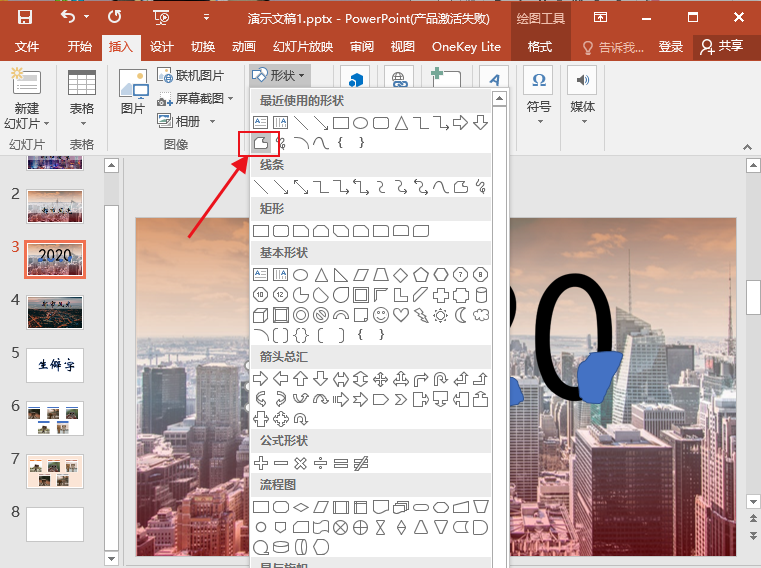Open the 幻灯片放映 tab
This screenshot has width=761, height=568.
(303, 47)
